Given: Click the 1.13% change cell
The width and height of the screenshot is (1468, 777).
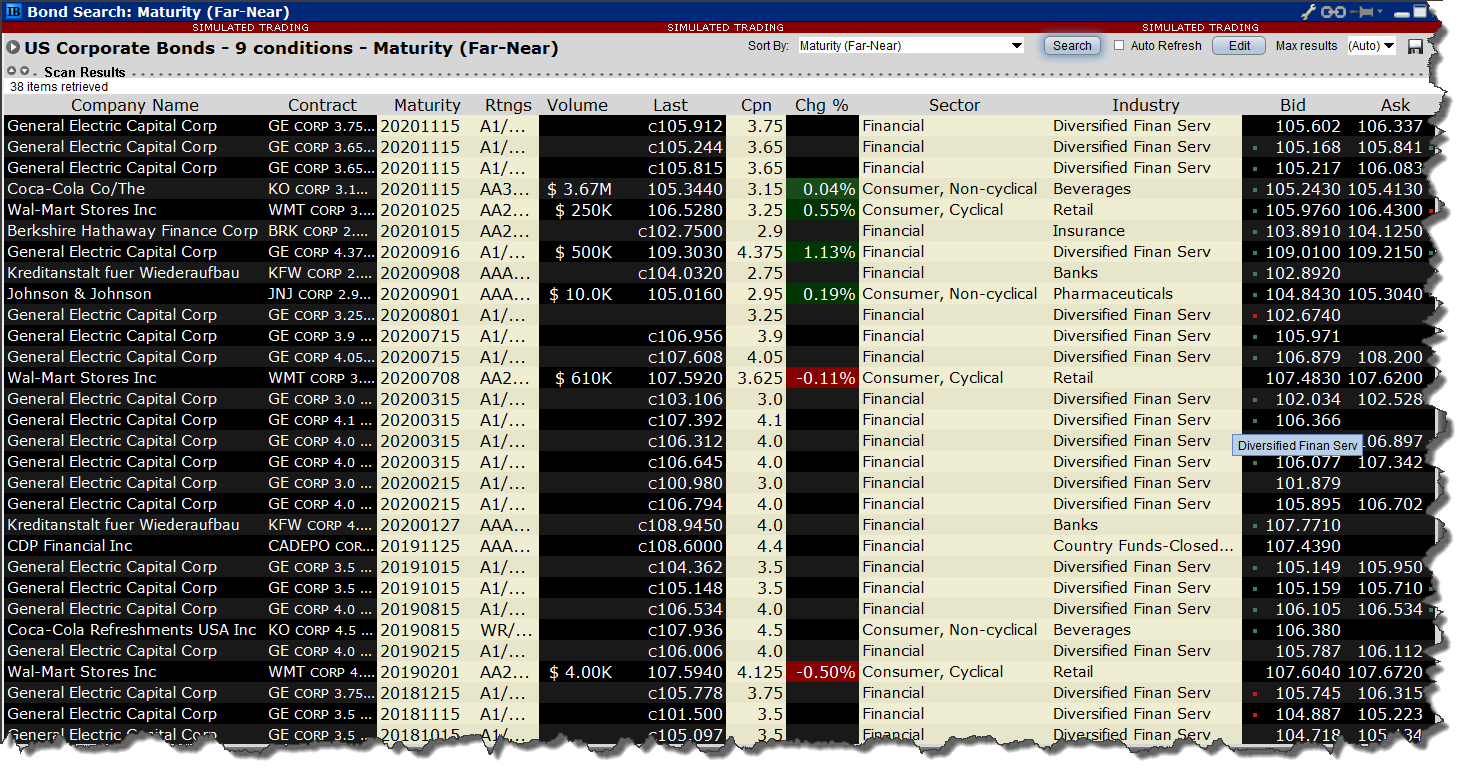Looking at the screenshot, I should click(822, 252).
